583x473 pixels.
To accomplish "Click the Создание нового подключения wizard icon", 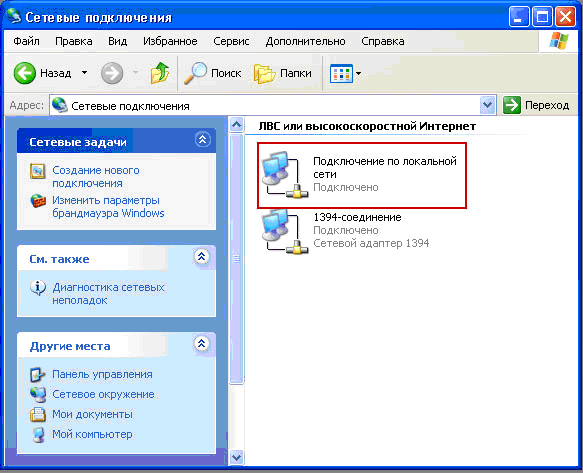I will click(x=38, y=171).
